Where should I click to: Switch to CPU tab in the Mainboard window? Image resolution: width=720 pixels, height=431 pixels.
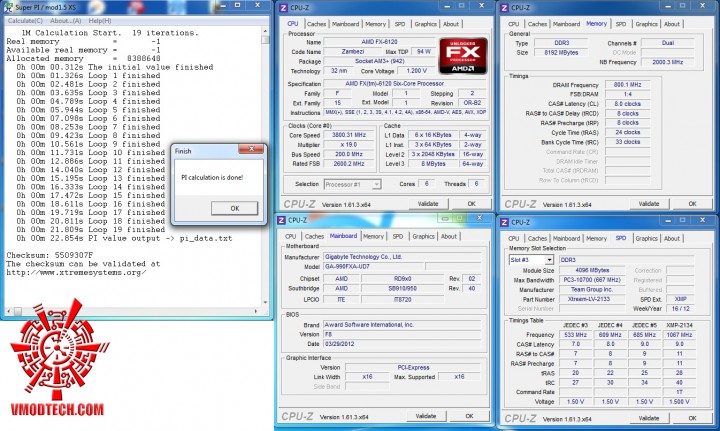[x=291, y=236]
